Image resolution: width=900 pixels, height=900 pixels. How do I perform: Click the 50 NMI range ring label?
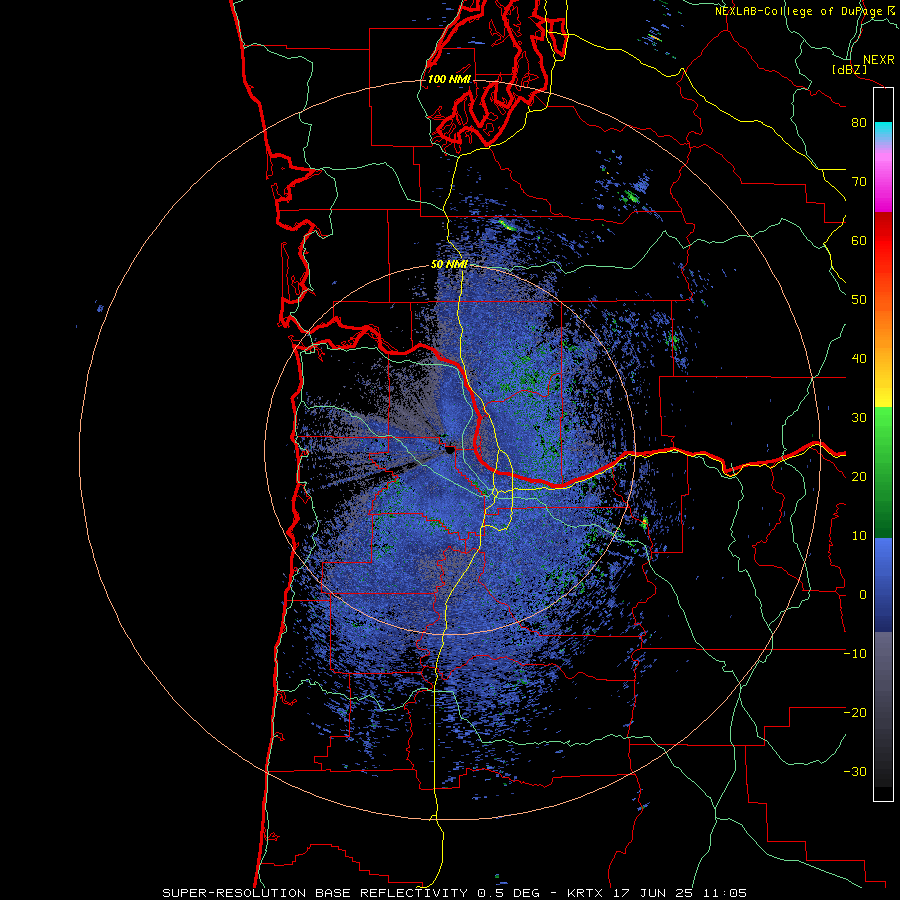point(449,265)
